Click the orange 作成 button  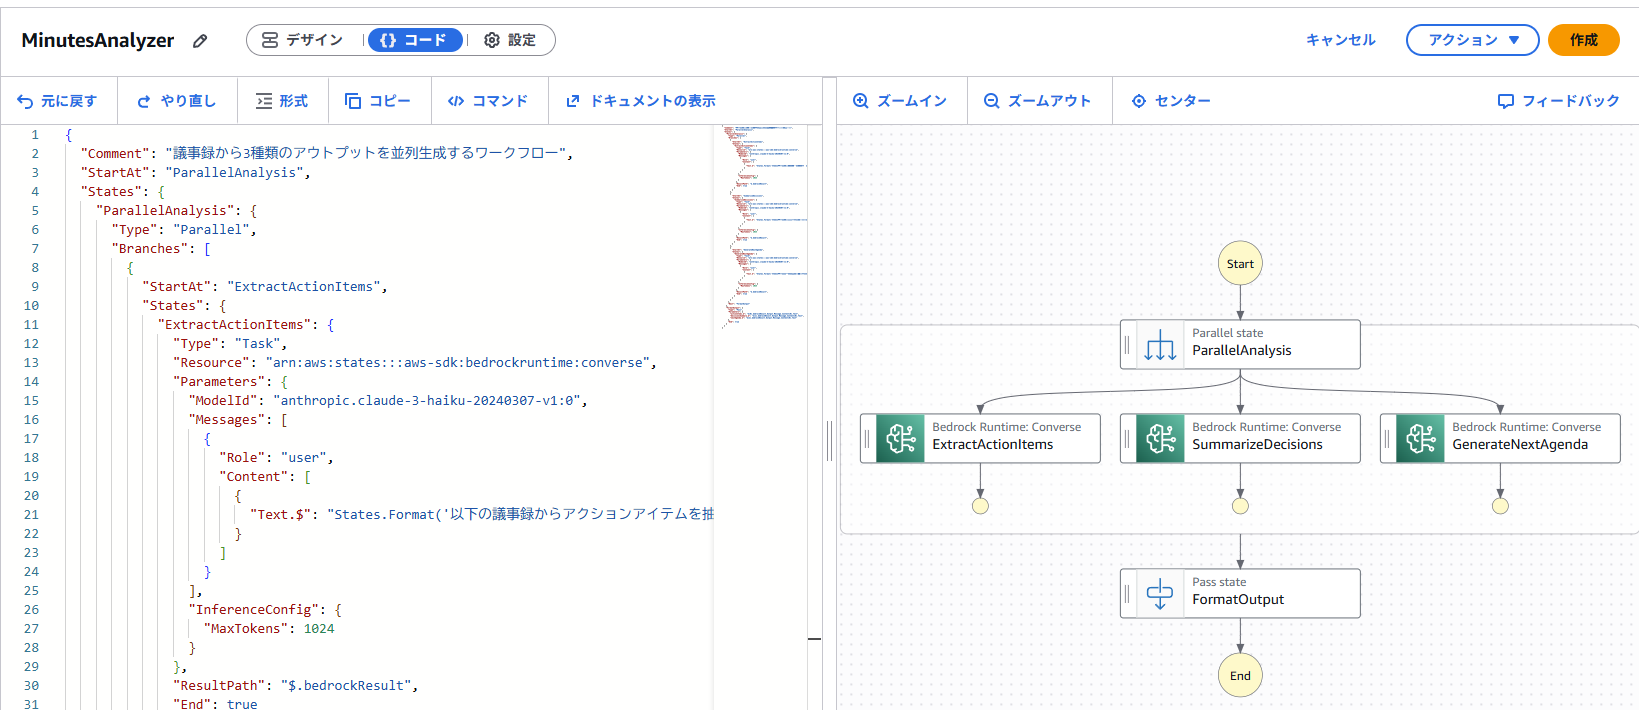pyautogui.click(x=1583, y=40)
